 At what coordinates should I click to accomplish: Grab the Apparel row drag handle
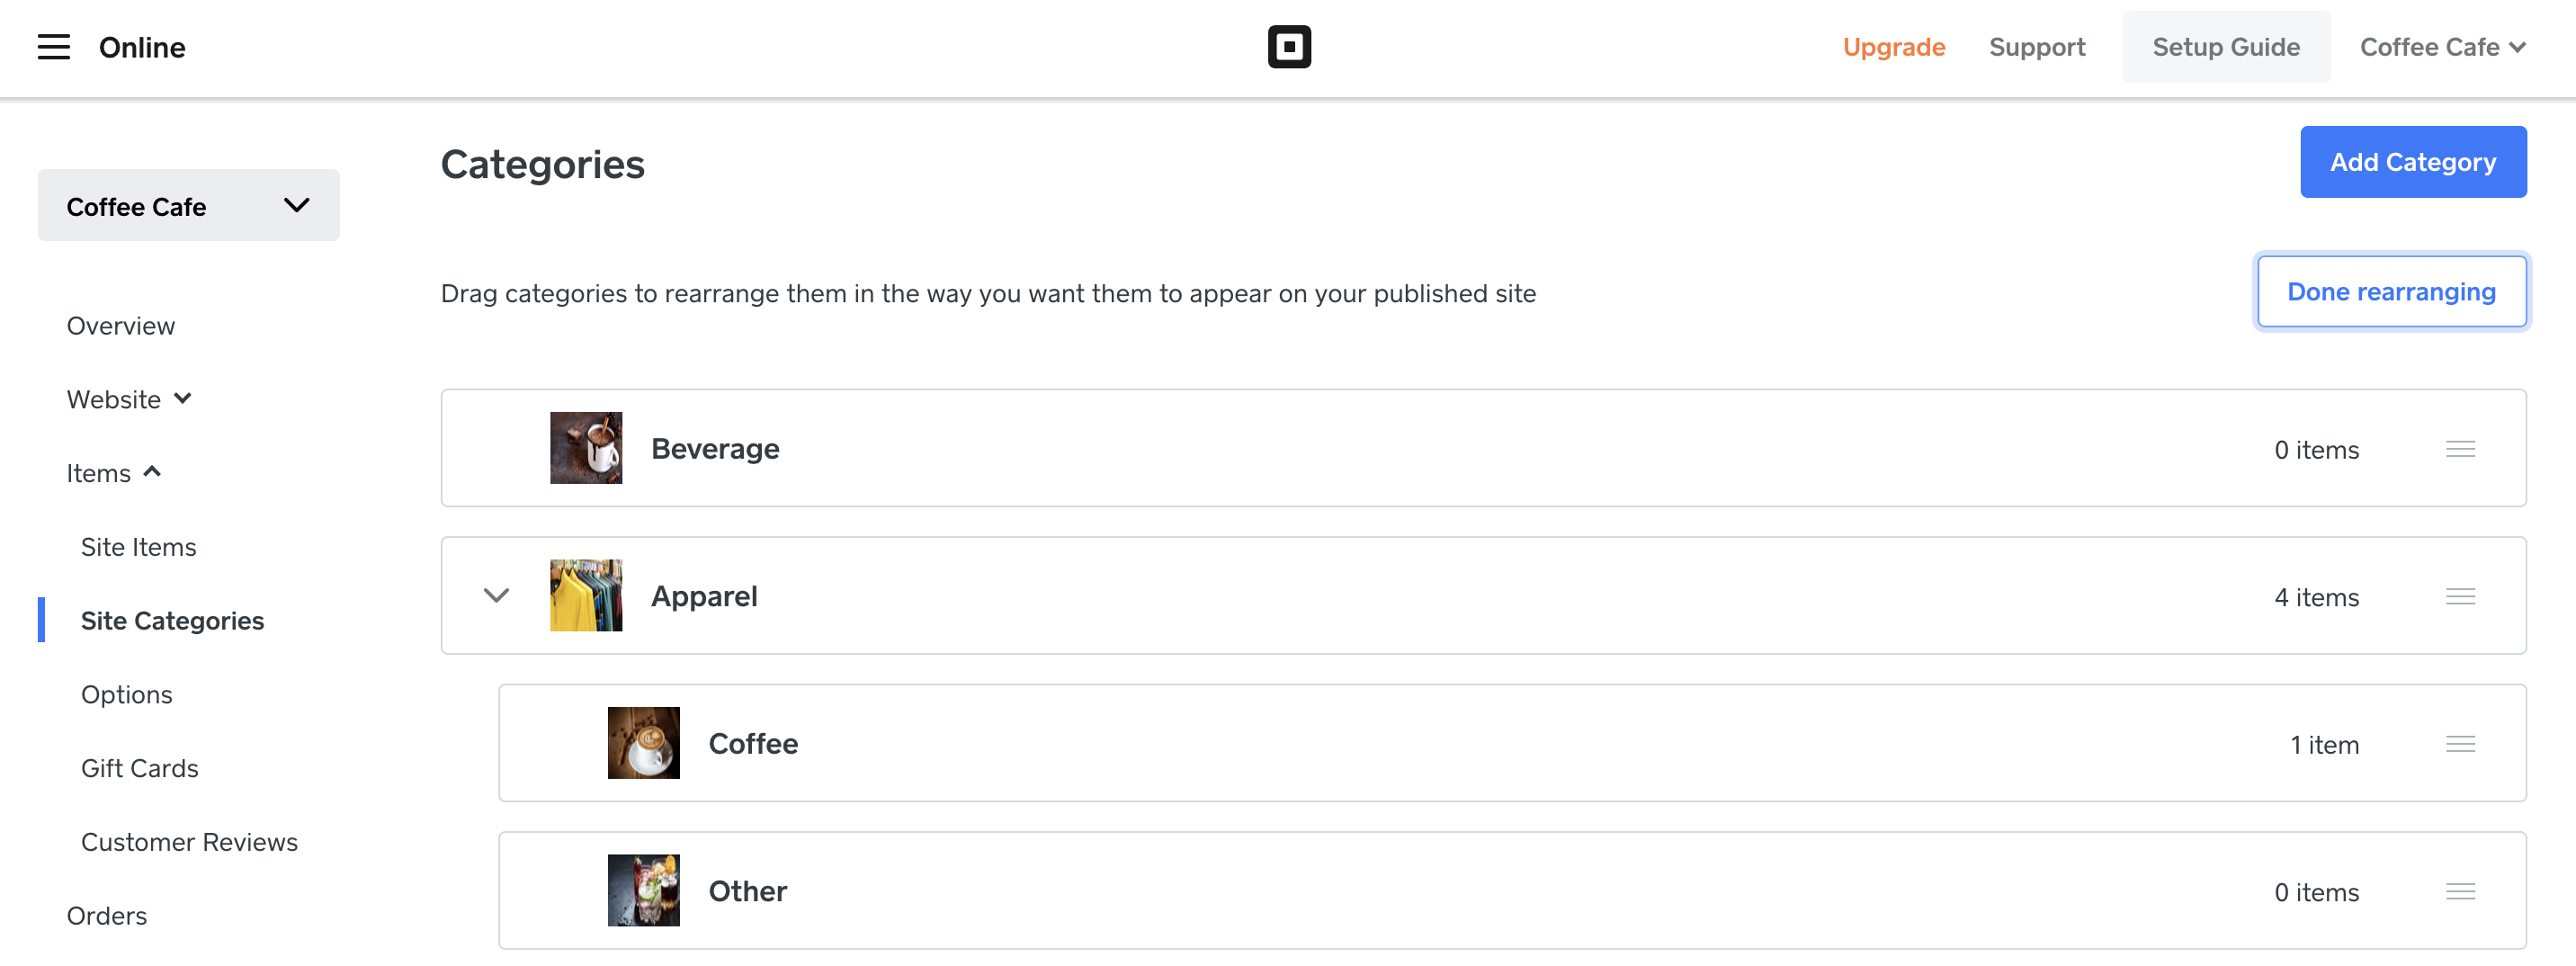click(2460, 596)
